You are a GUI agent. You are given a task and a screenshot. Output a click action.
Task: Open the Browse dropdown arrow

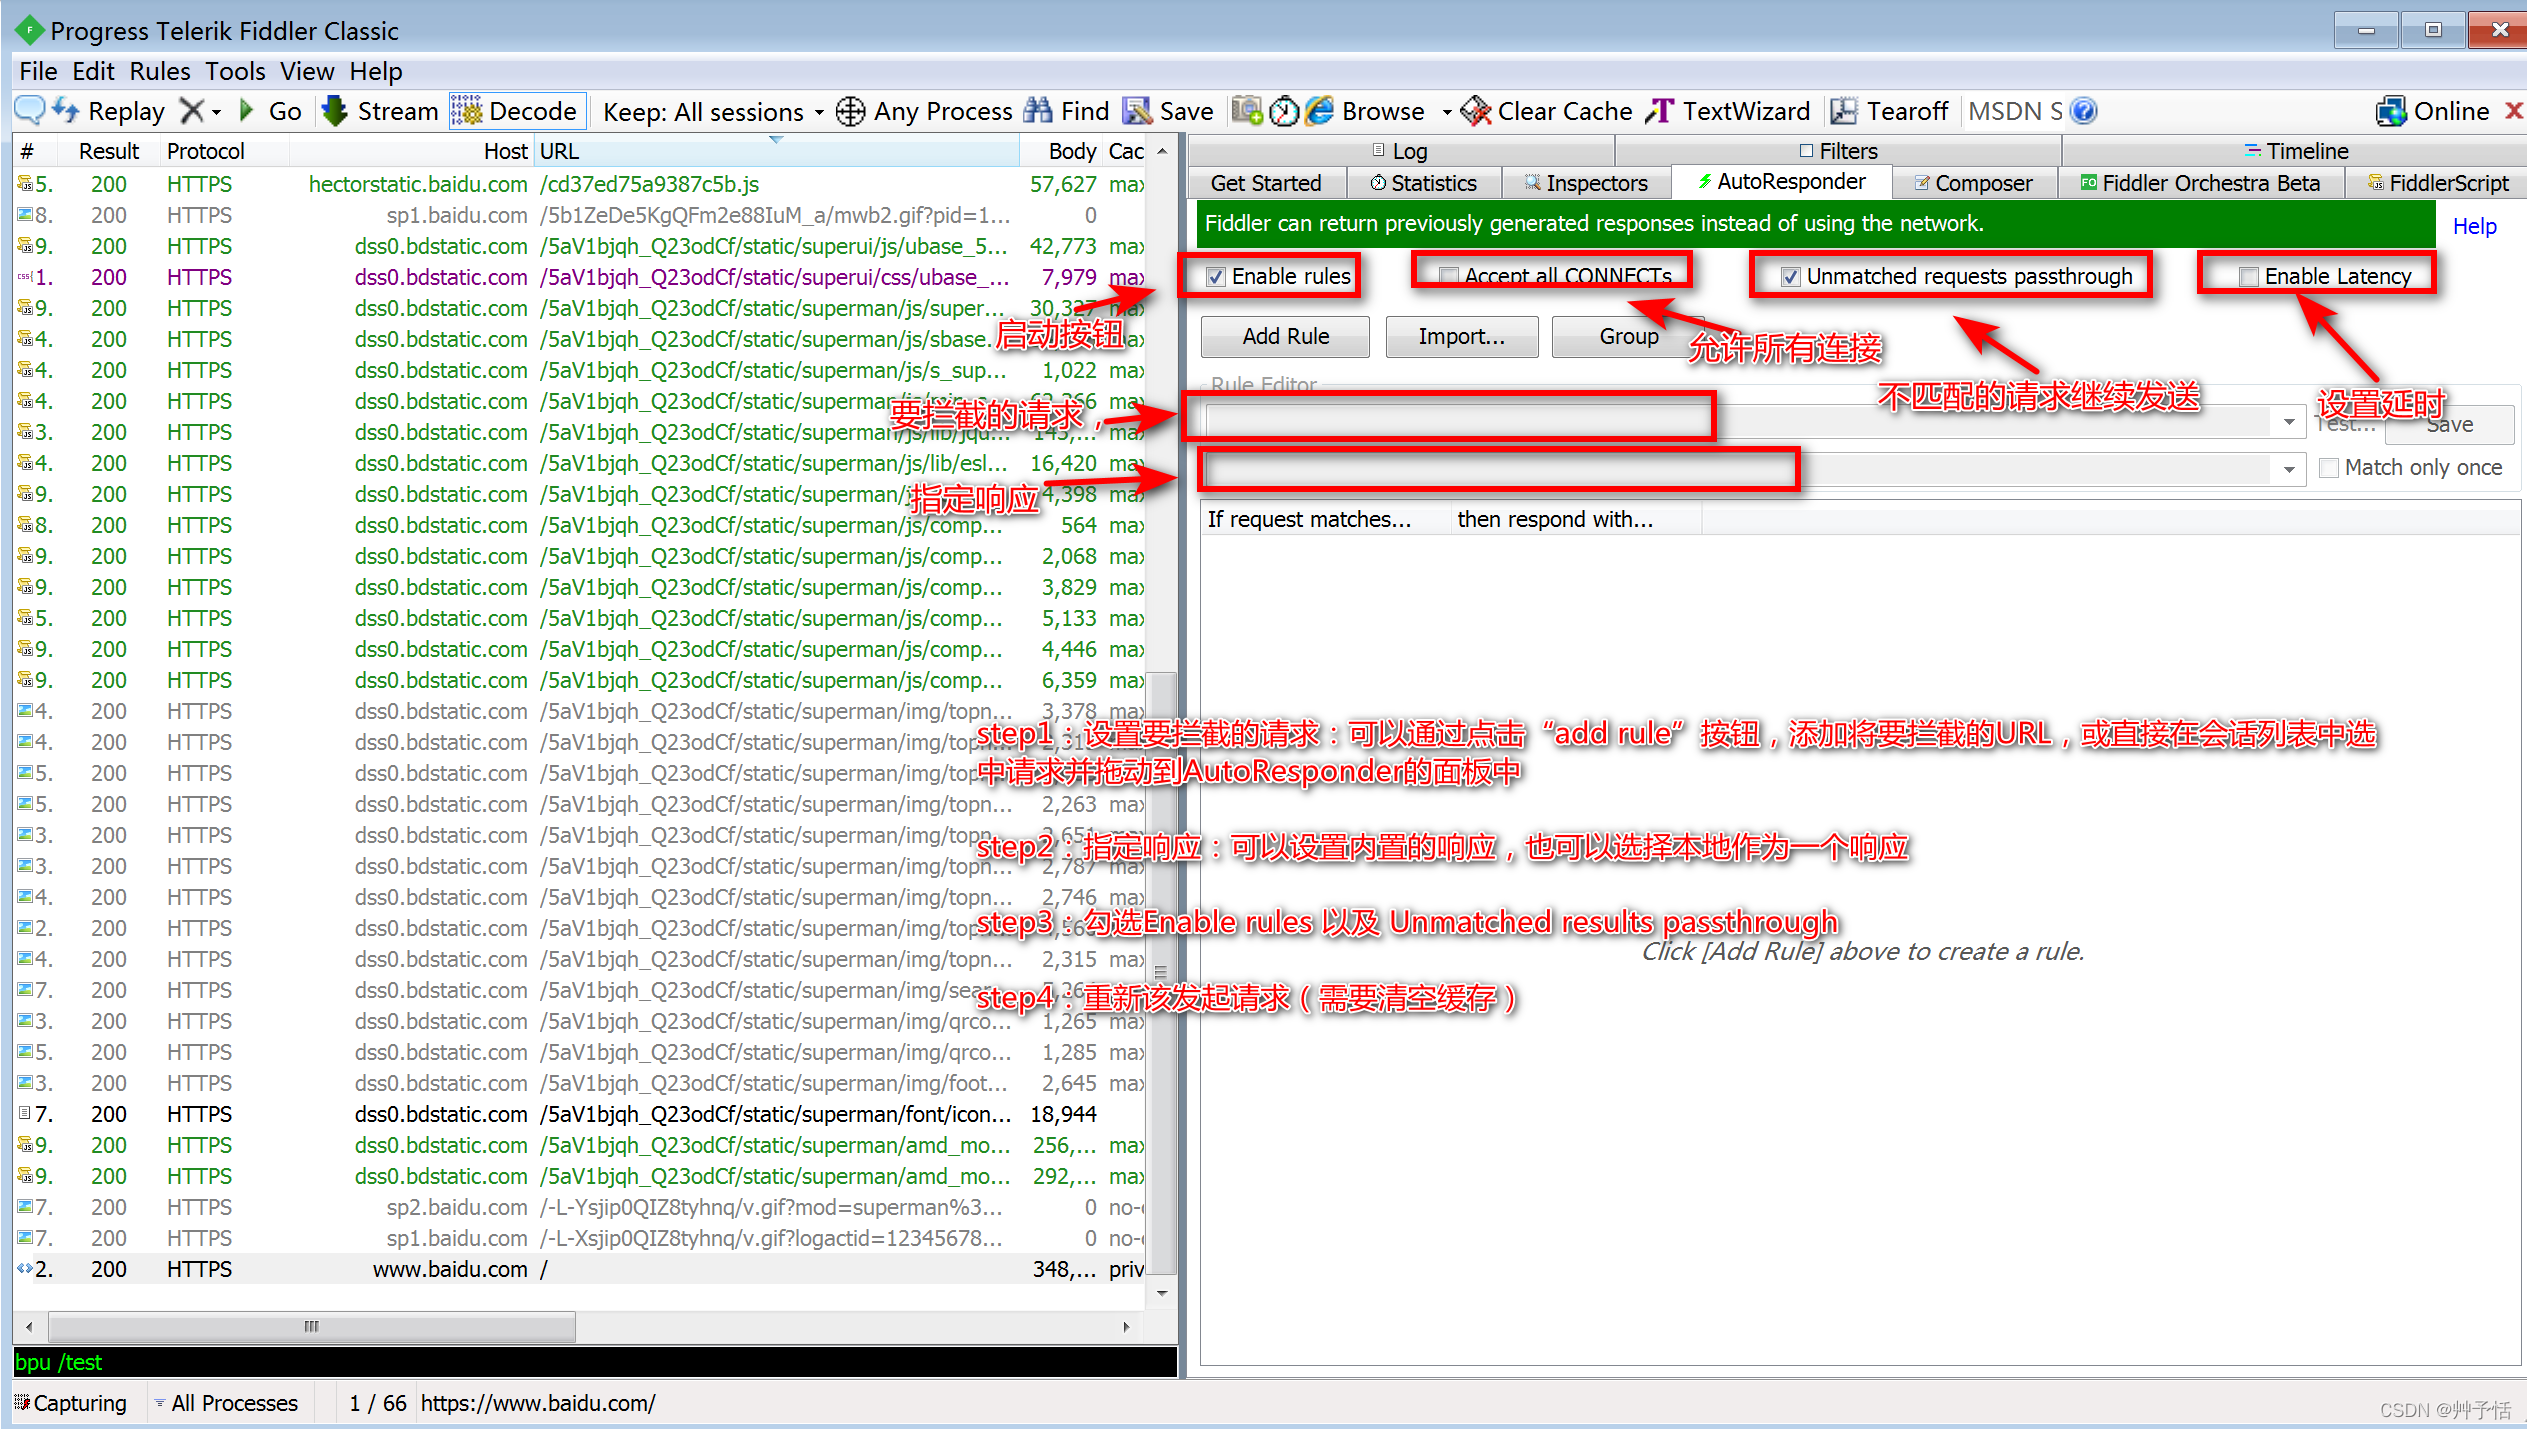(1446, 112)
